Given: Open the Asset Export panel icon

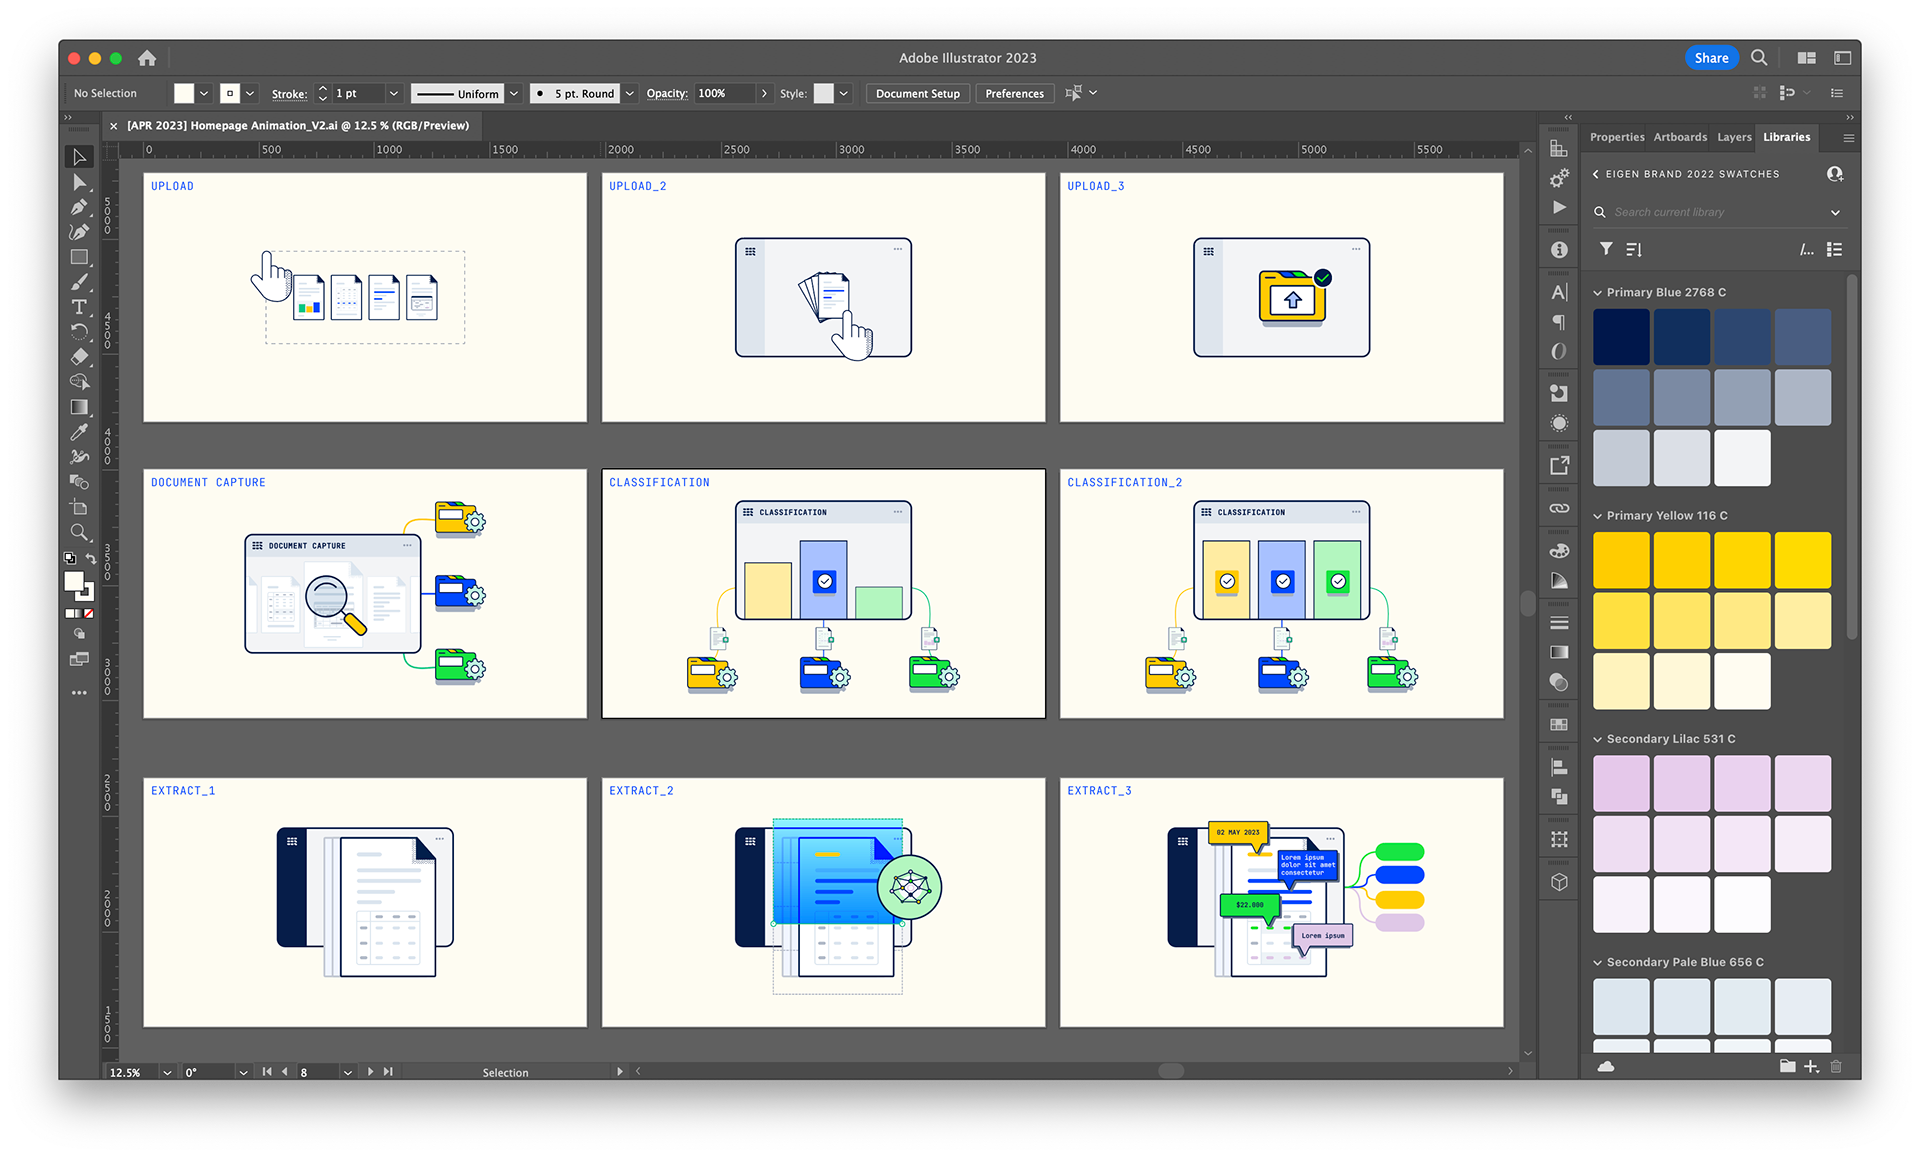Looking at the screenshot, I should click(1559, 465).
